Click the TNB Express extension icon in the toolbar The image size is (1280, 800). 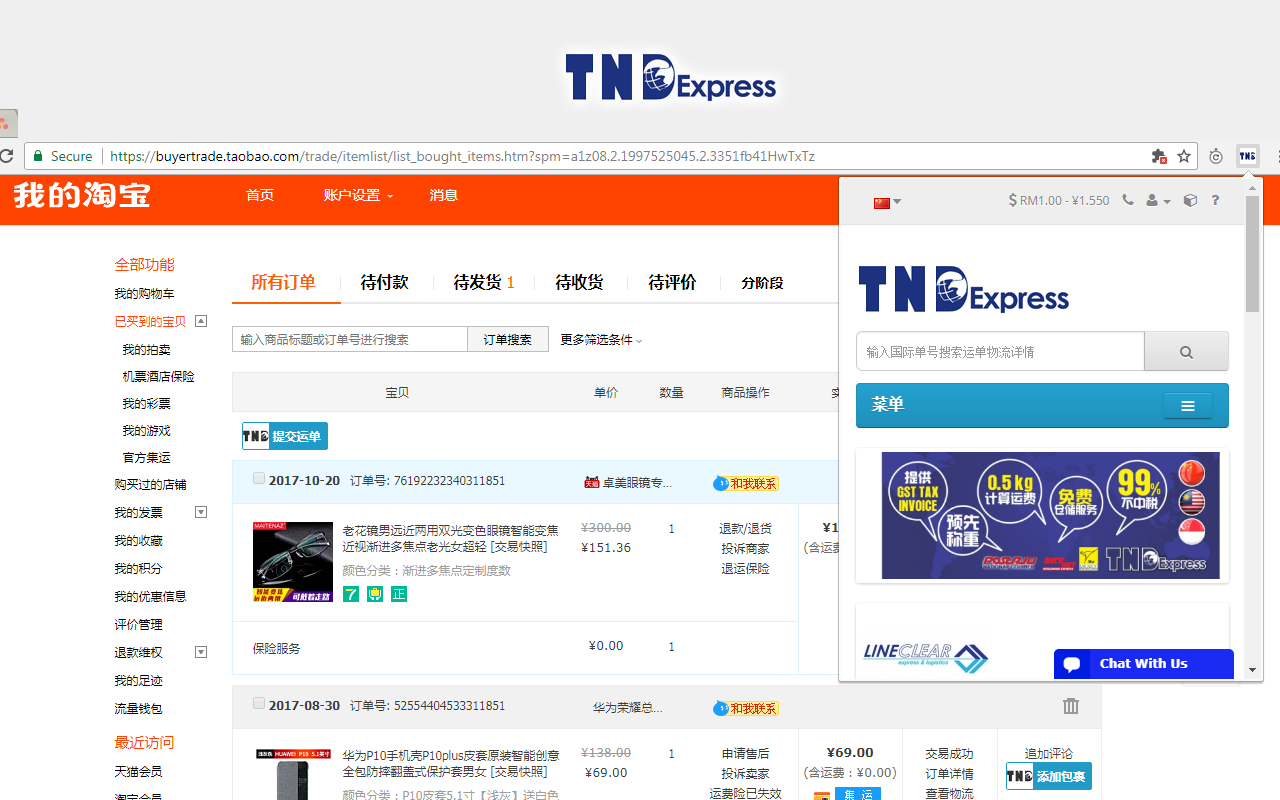coord(1247,156)
